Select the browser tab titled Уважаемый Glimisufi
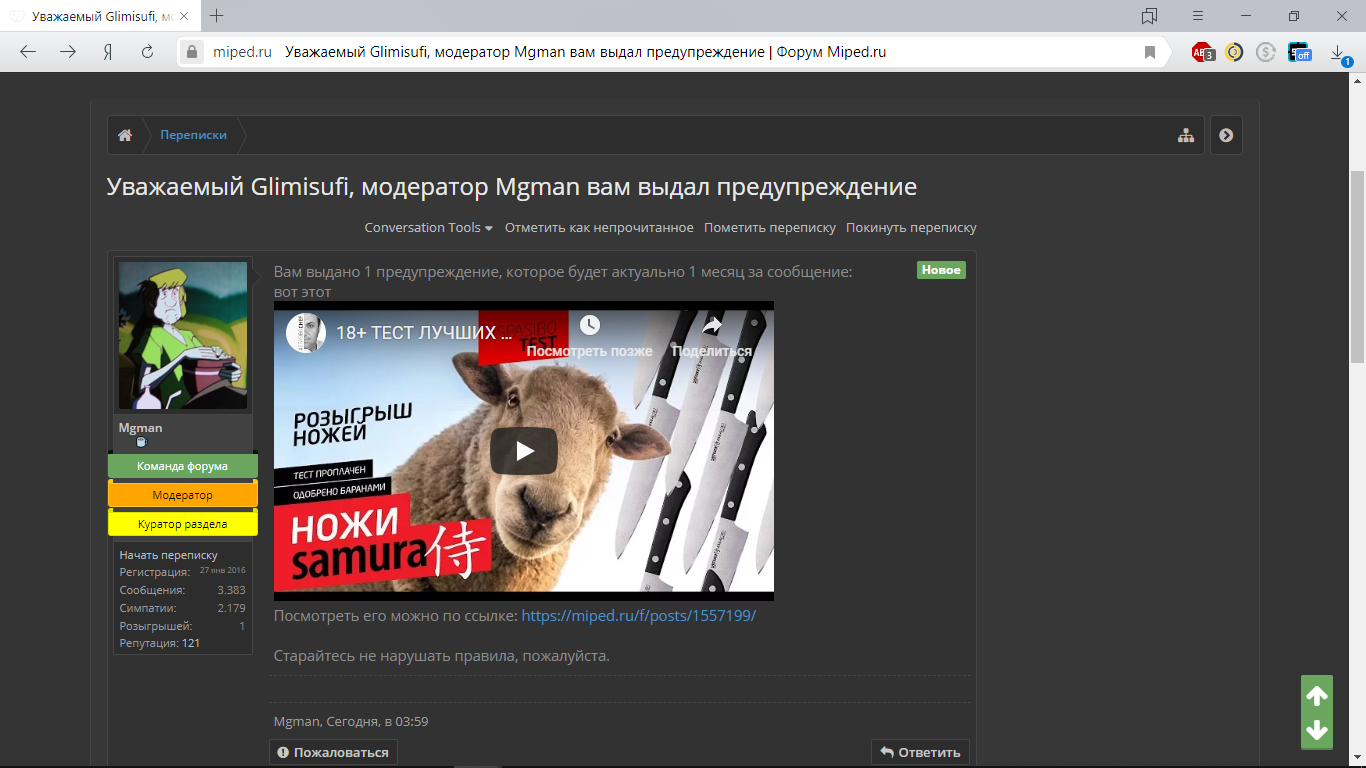Viewport: 1366px width, 768px height. [102, 16]
